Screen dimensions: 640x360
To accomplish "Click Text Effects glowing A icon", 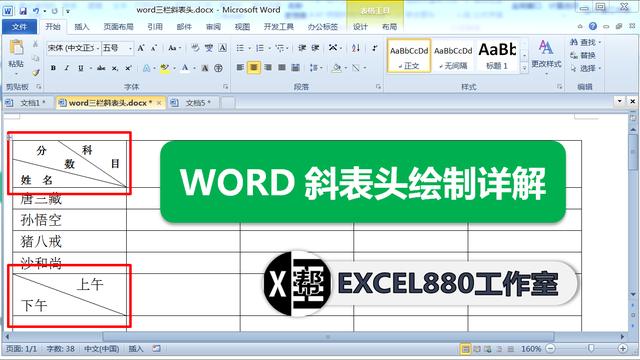I will coord(146,68).
